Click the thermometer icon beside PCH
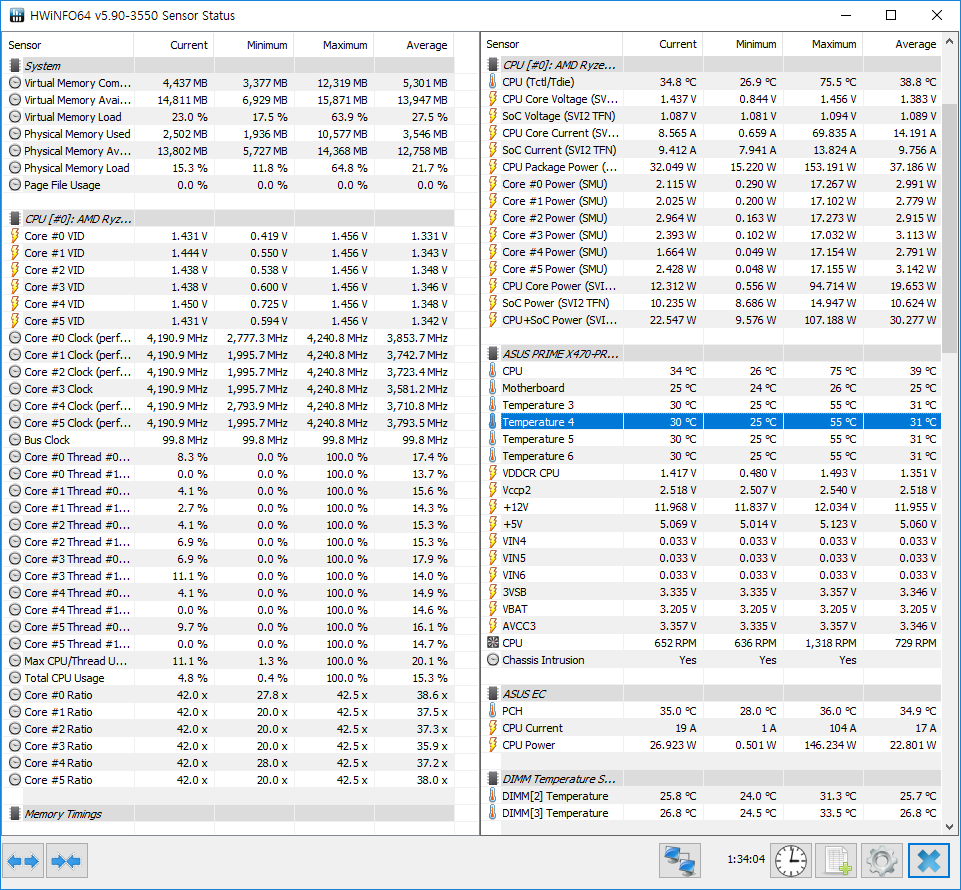The image size is (961, 890). (493, 710)
